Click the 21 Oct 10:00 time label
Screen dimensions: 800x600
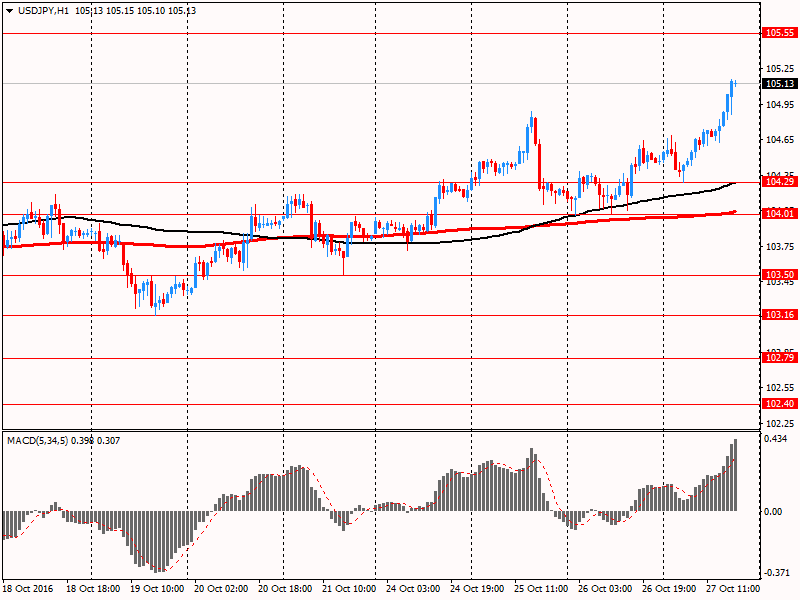click(x=349, y=589)
